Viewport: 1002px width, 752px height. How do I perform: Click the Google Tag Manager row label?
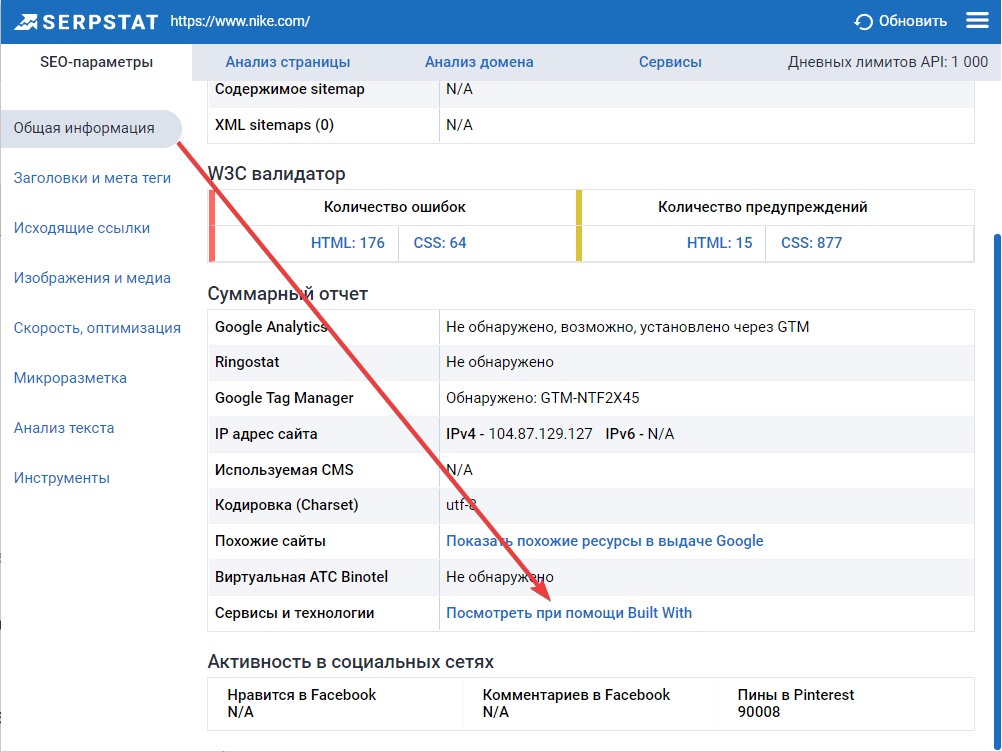click(x=284, y=398)
